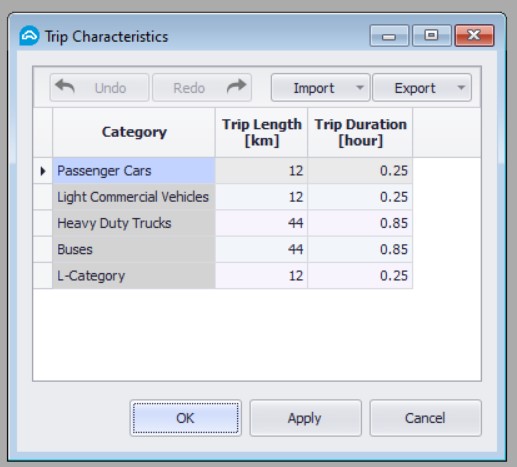
Task: Edit Buses trip length value 44
Action: (x=261, y=250)
